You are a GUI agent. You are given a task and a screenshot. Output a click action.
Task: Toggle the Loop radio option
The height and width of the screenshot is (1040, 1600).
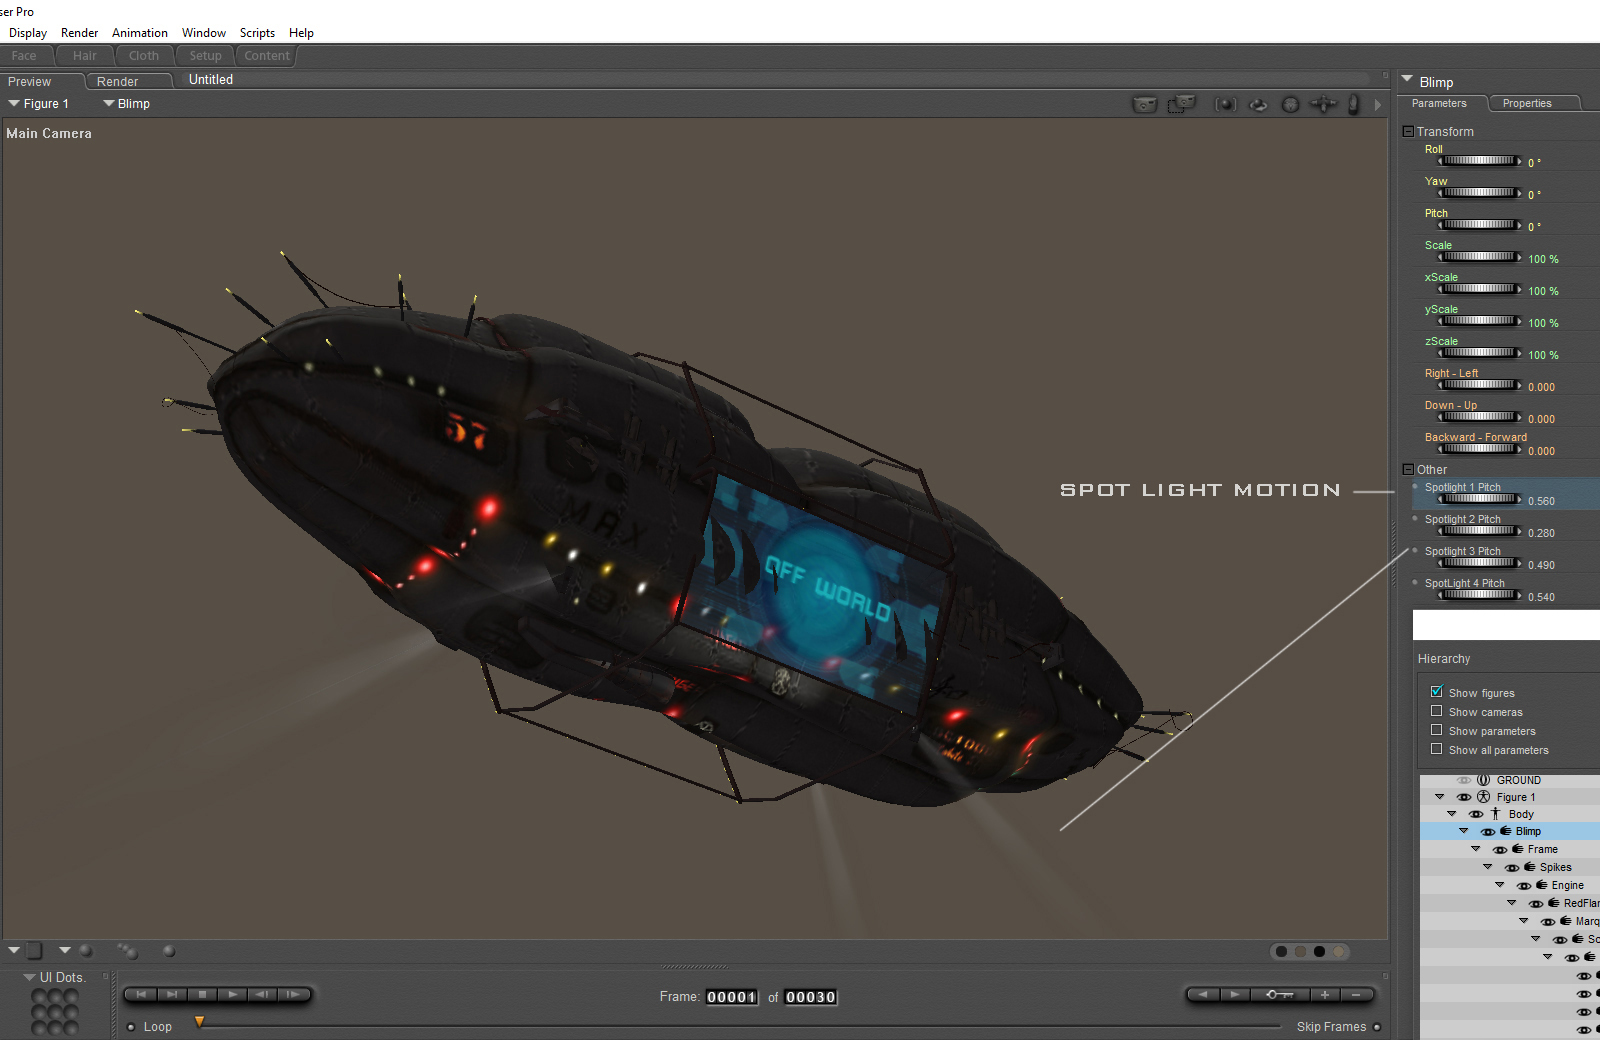point(131,1027)
